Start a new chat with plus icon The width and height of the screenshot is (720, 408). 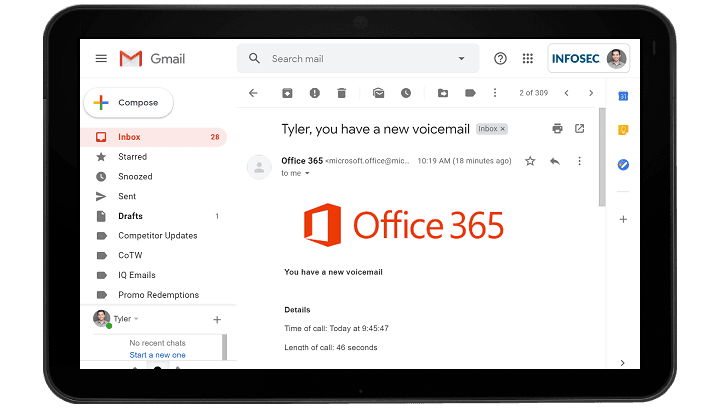(217, 319)
